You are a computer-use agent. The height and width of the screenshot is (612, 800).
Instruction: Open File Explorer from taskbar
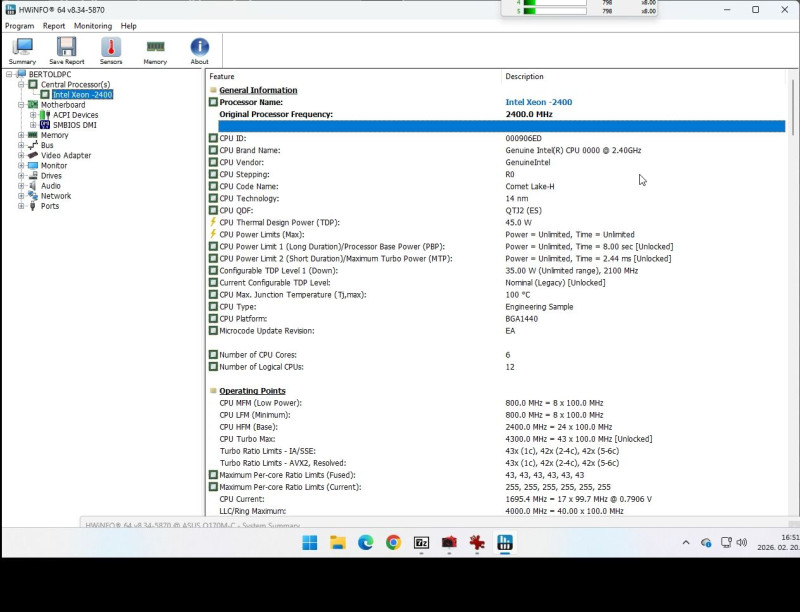[338, 543]
